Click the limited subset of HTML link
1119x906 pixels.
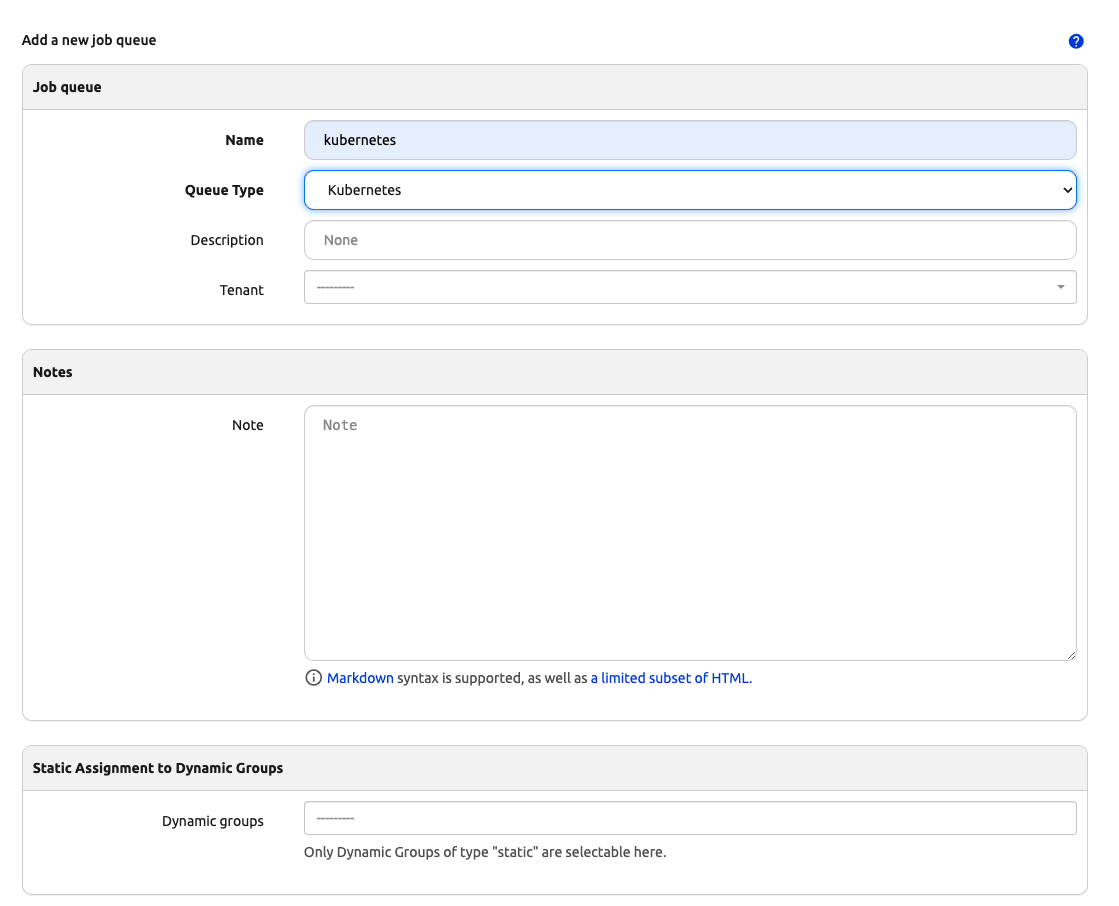click(x=671, y=678)
